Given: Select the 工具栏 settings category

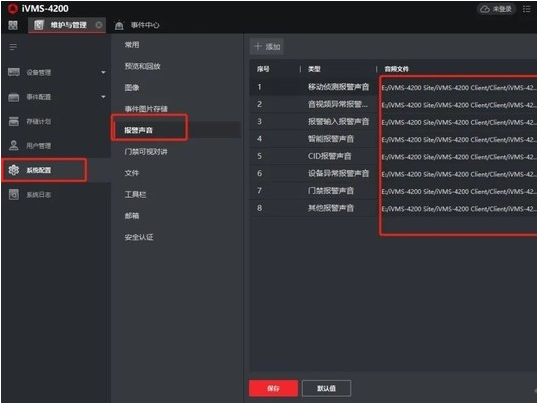Looking at the screenshot, I should coord(135,194).
